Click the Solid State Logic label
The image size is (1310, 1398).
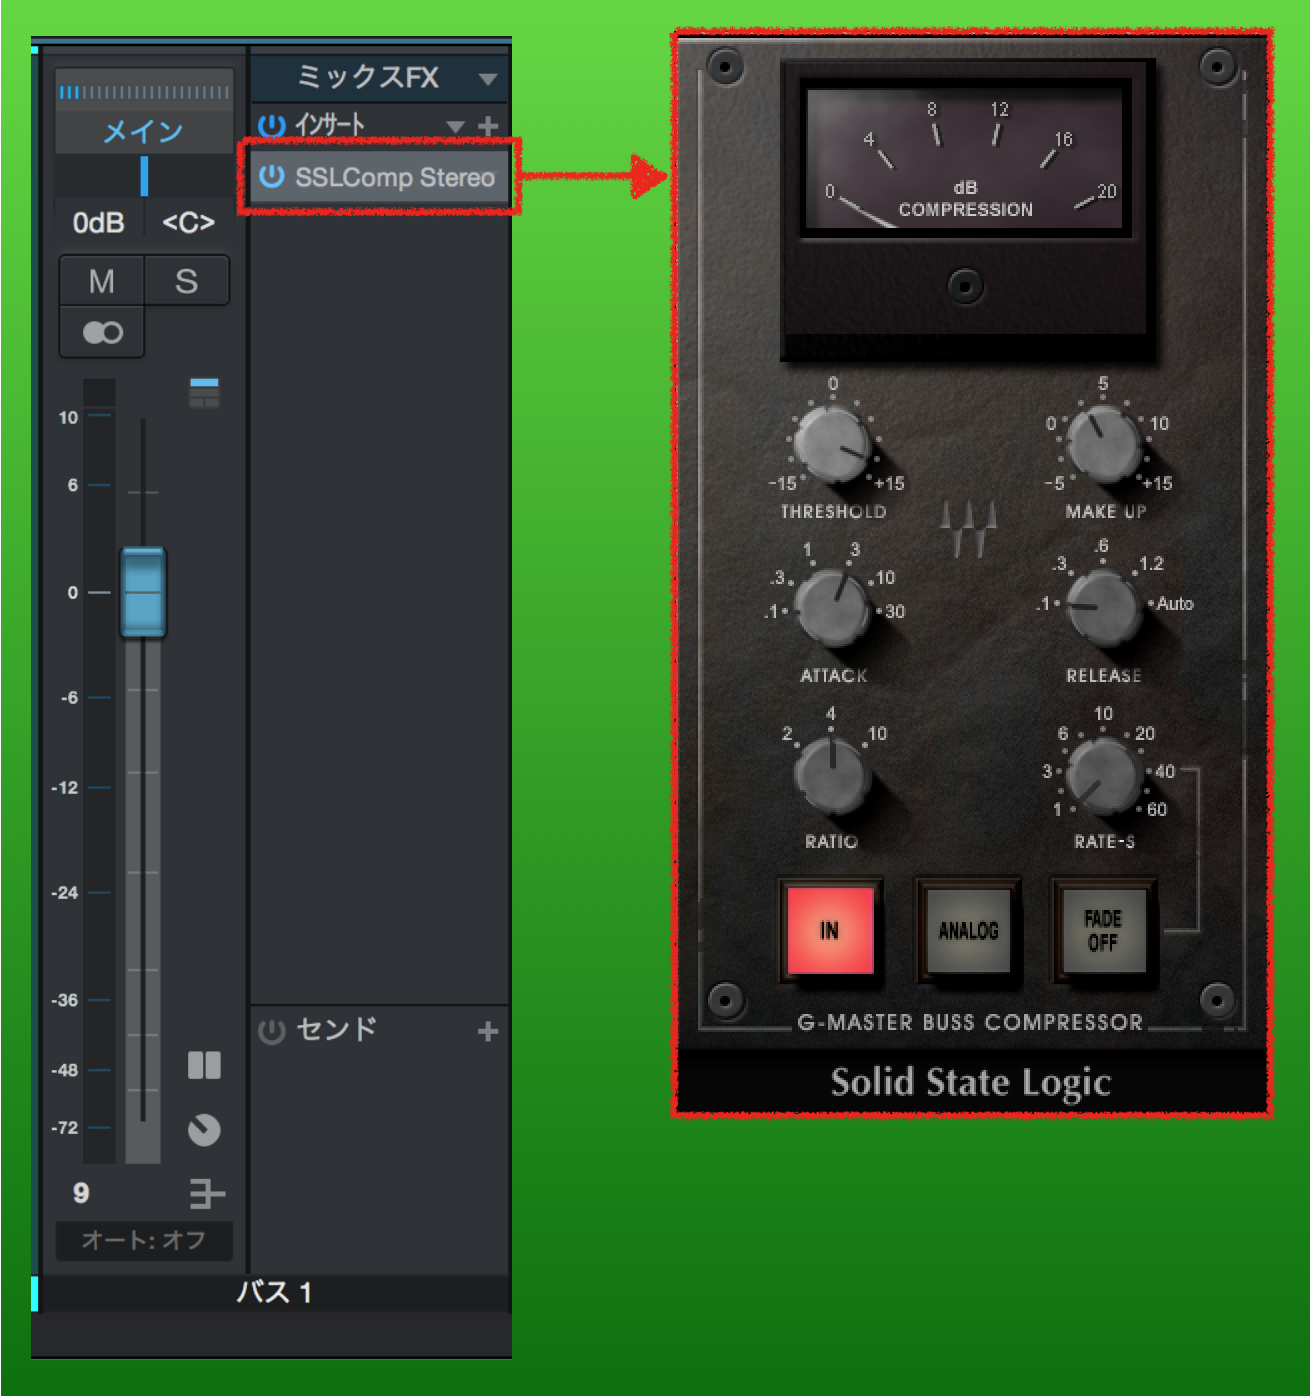971,1082
